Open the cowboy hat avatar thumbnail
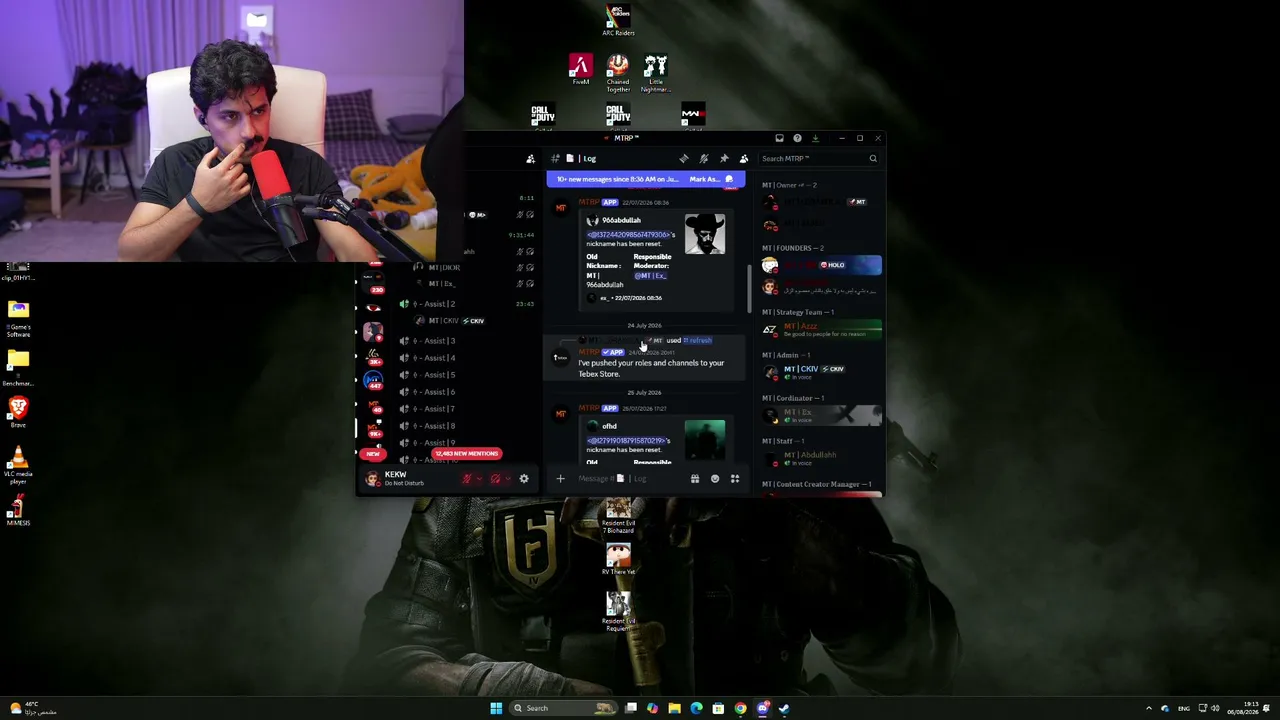This screenshot has width=1280, height=720. tap(705, 234)
